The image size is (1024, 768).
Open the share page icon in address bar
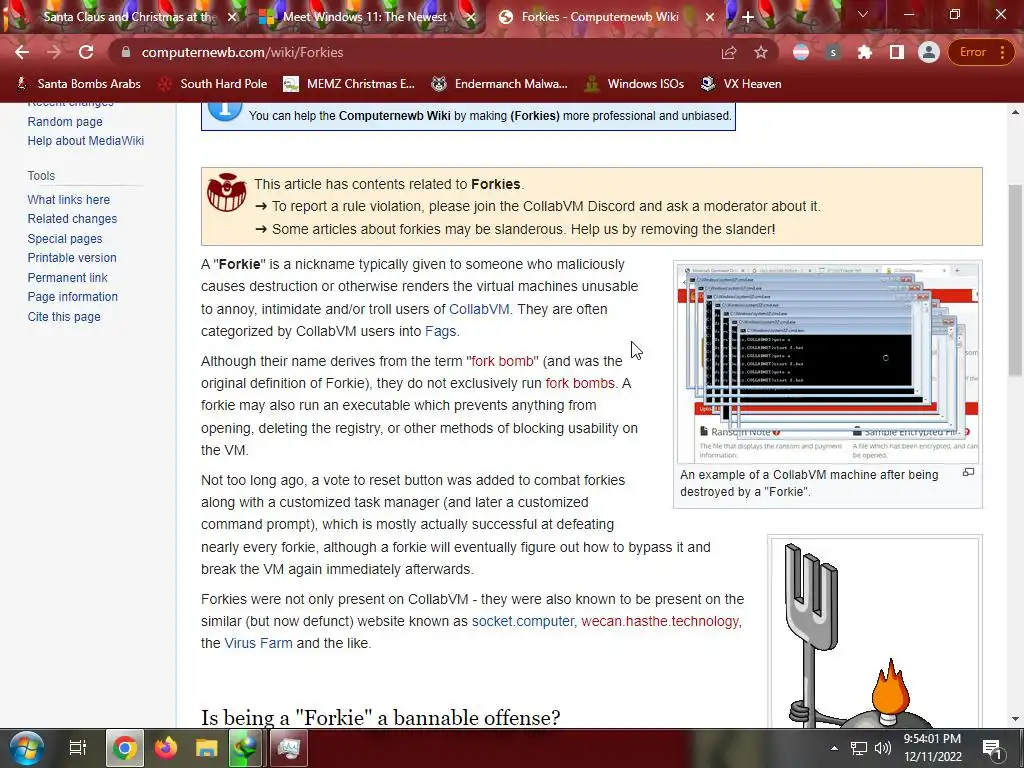click(729, 52)
